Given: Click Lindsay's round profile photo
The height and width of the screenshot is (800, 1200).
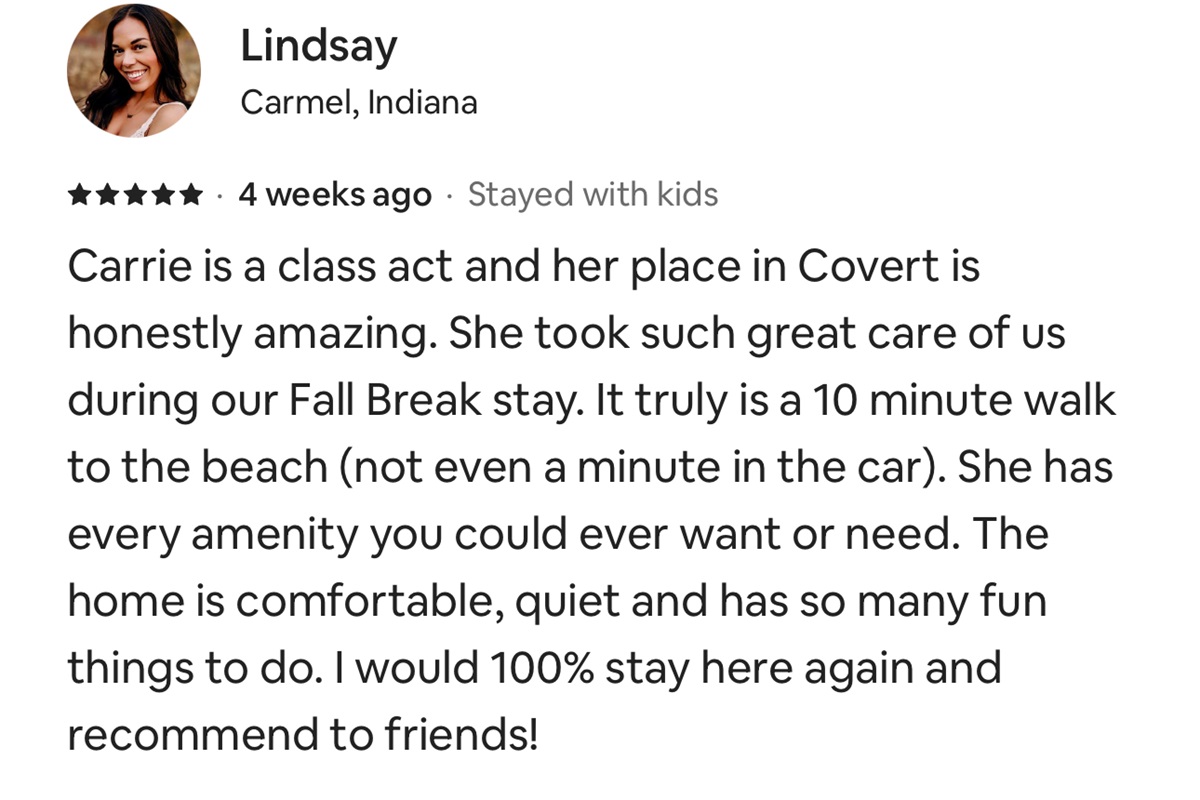Looking at the screenshot, I should [133, 70].
